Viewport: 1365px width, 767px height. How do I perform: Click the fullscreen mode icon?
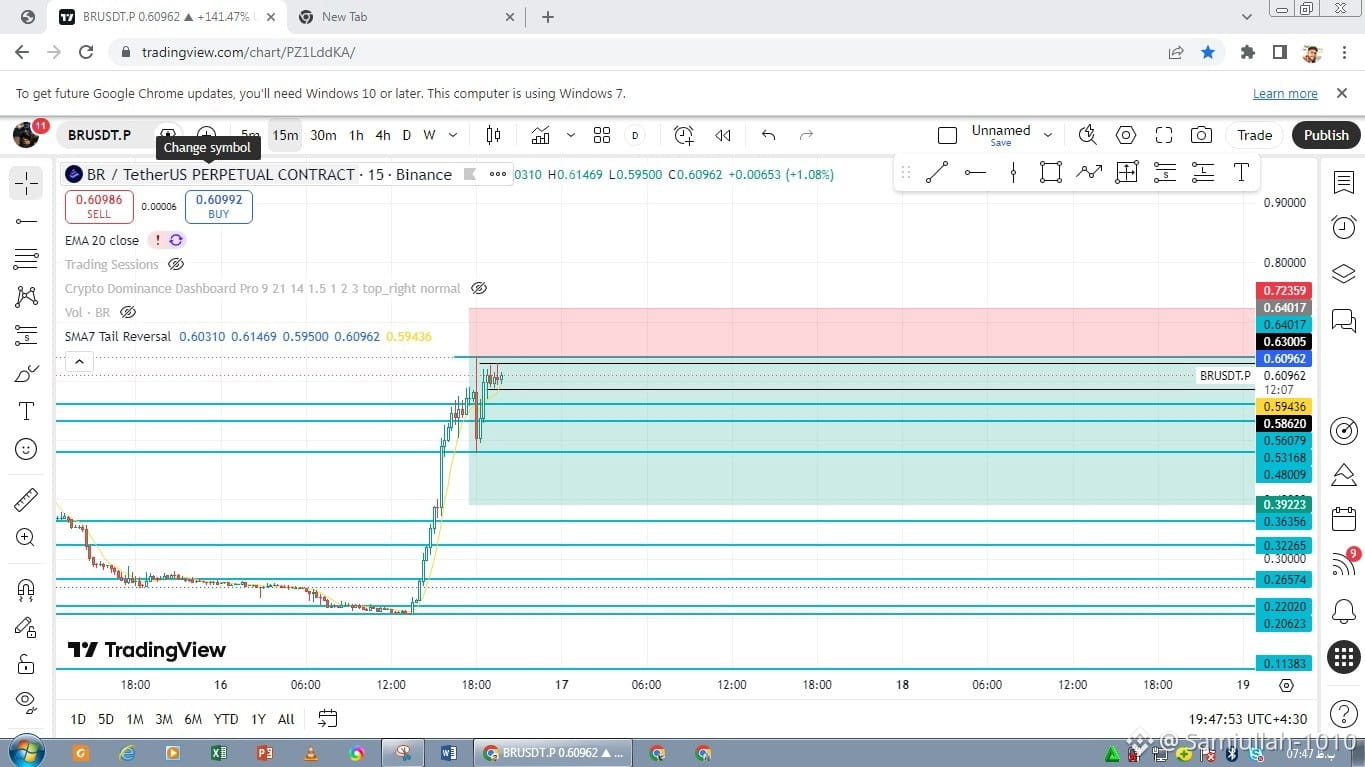click(1163, 135)
